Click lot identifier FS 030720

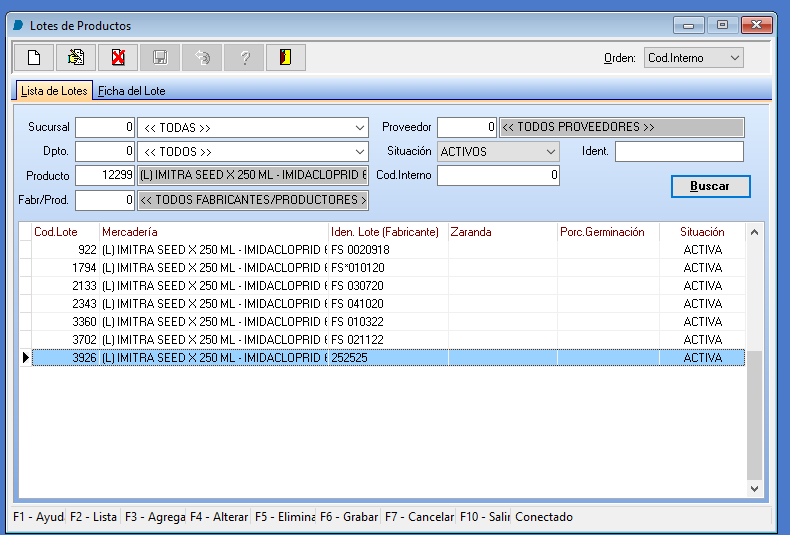pyautogui.click(x=357, y=286)
